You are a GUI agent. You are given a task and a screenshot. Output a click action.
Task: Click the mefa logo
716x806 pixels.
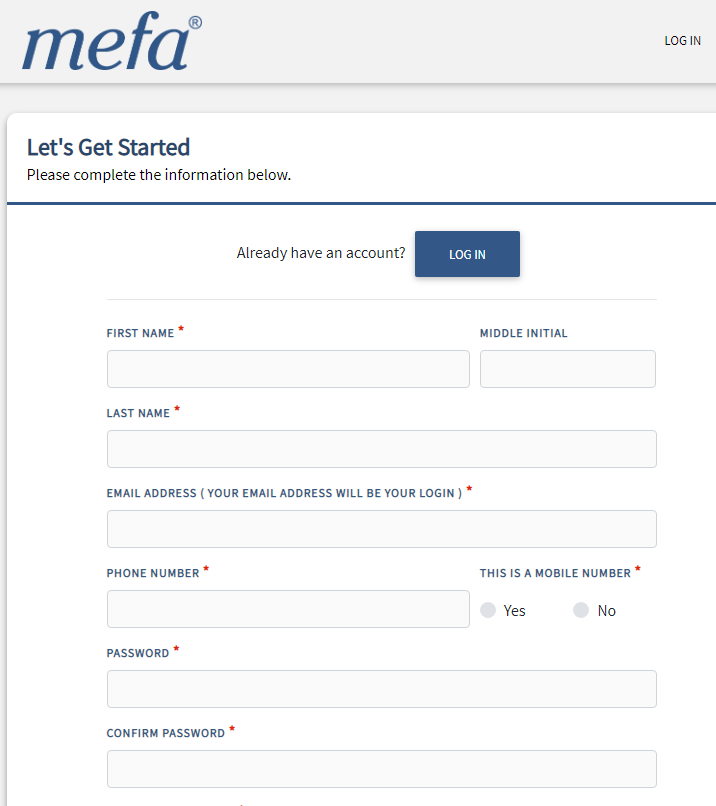[x=112, y=41]
